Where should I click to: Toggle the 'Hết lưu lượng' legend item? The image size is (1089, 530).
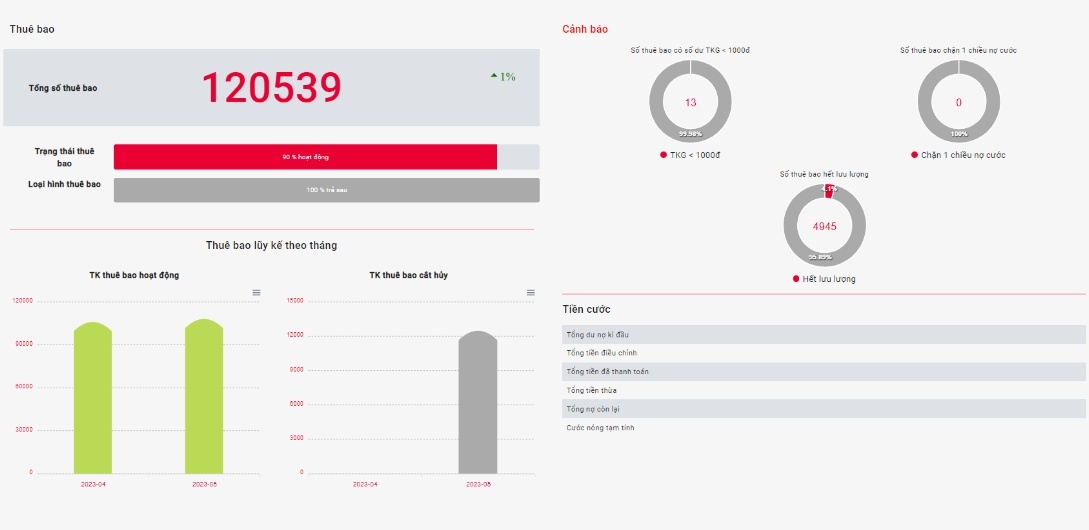(824, 279)
